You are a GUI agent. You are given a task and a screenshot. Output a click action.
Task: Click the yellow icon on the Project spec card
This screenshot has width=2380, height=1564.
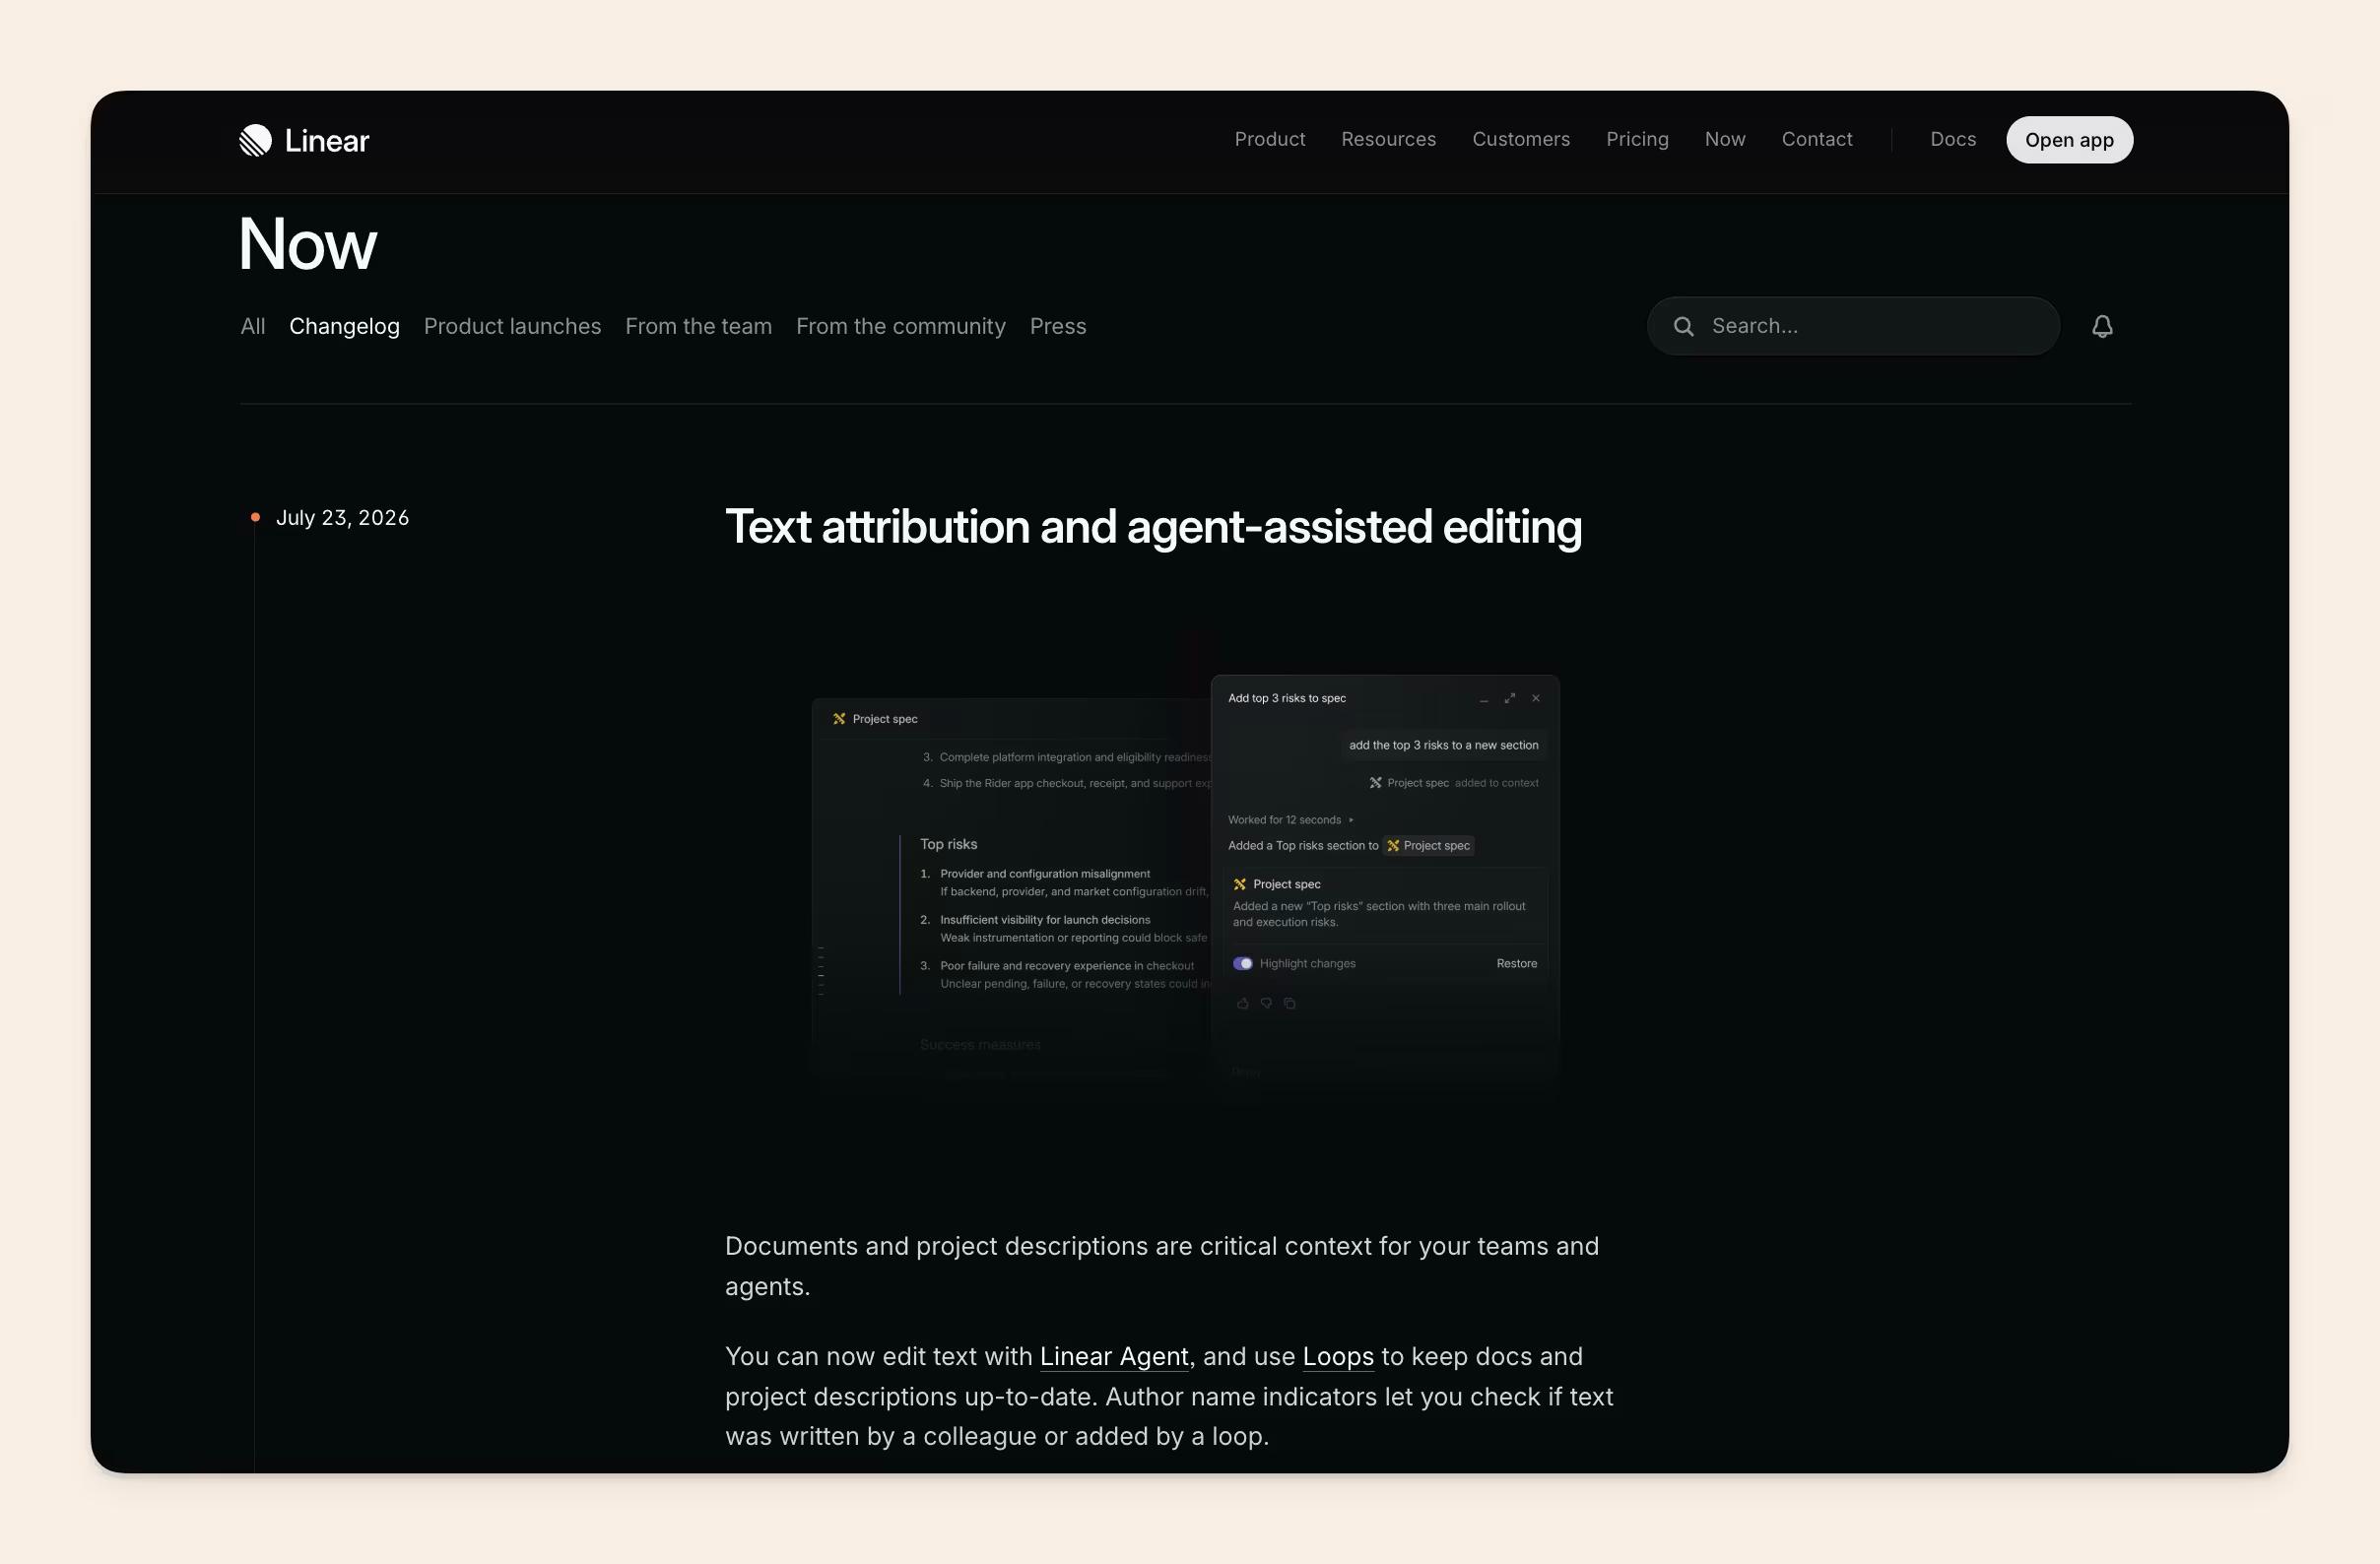point(1240,884)
